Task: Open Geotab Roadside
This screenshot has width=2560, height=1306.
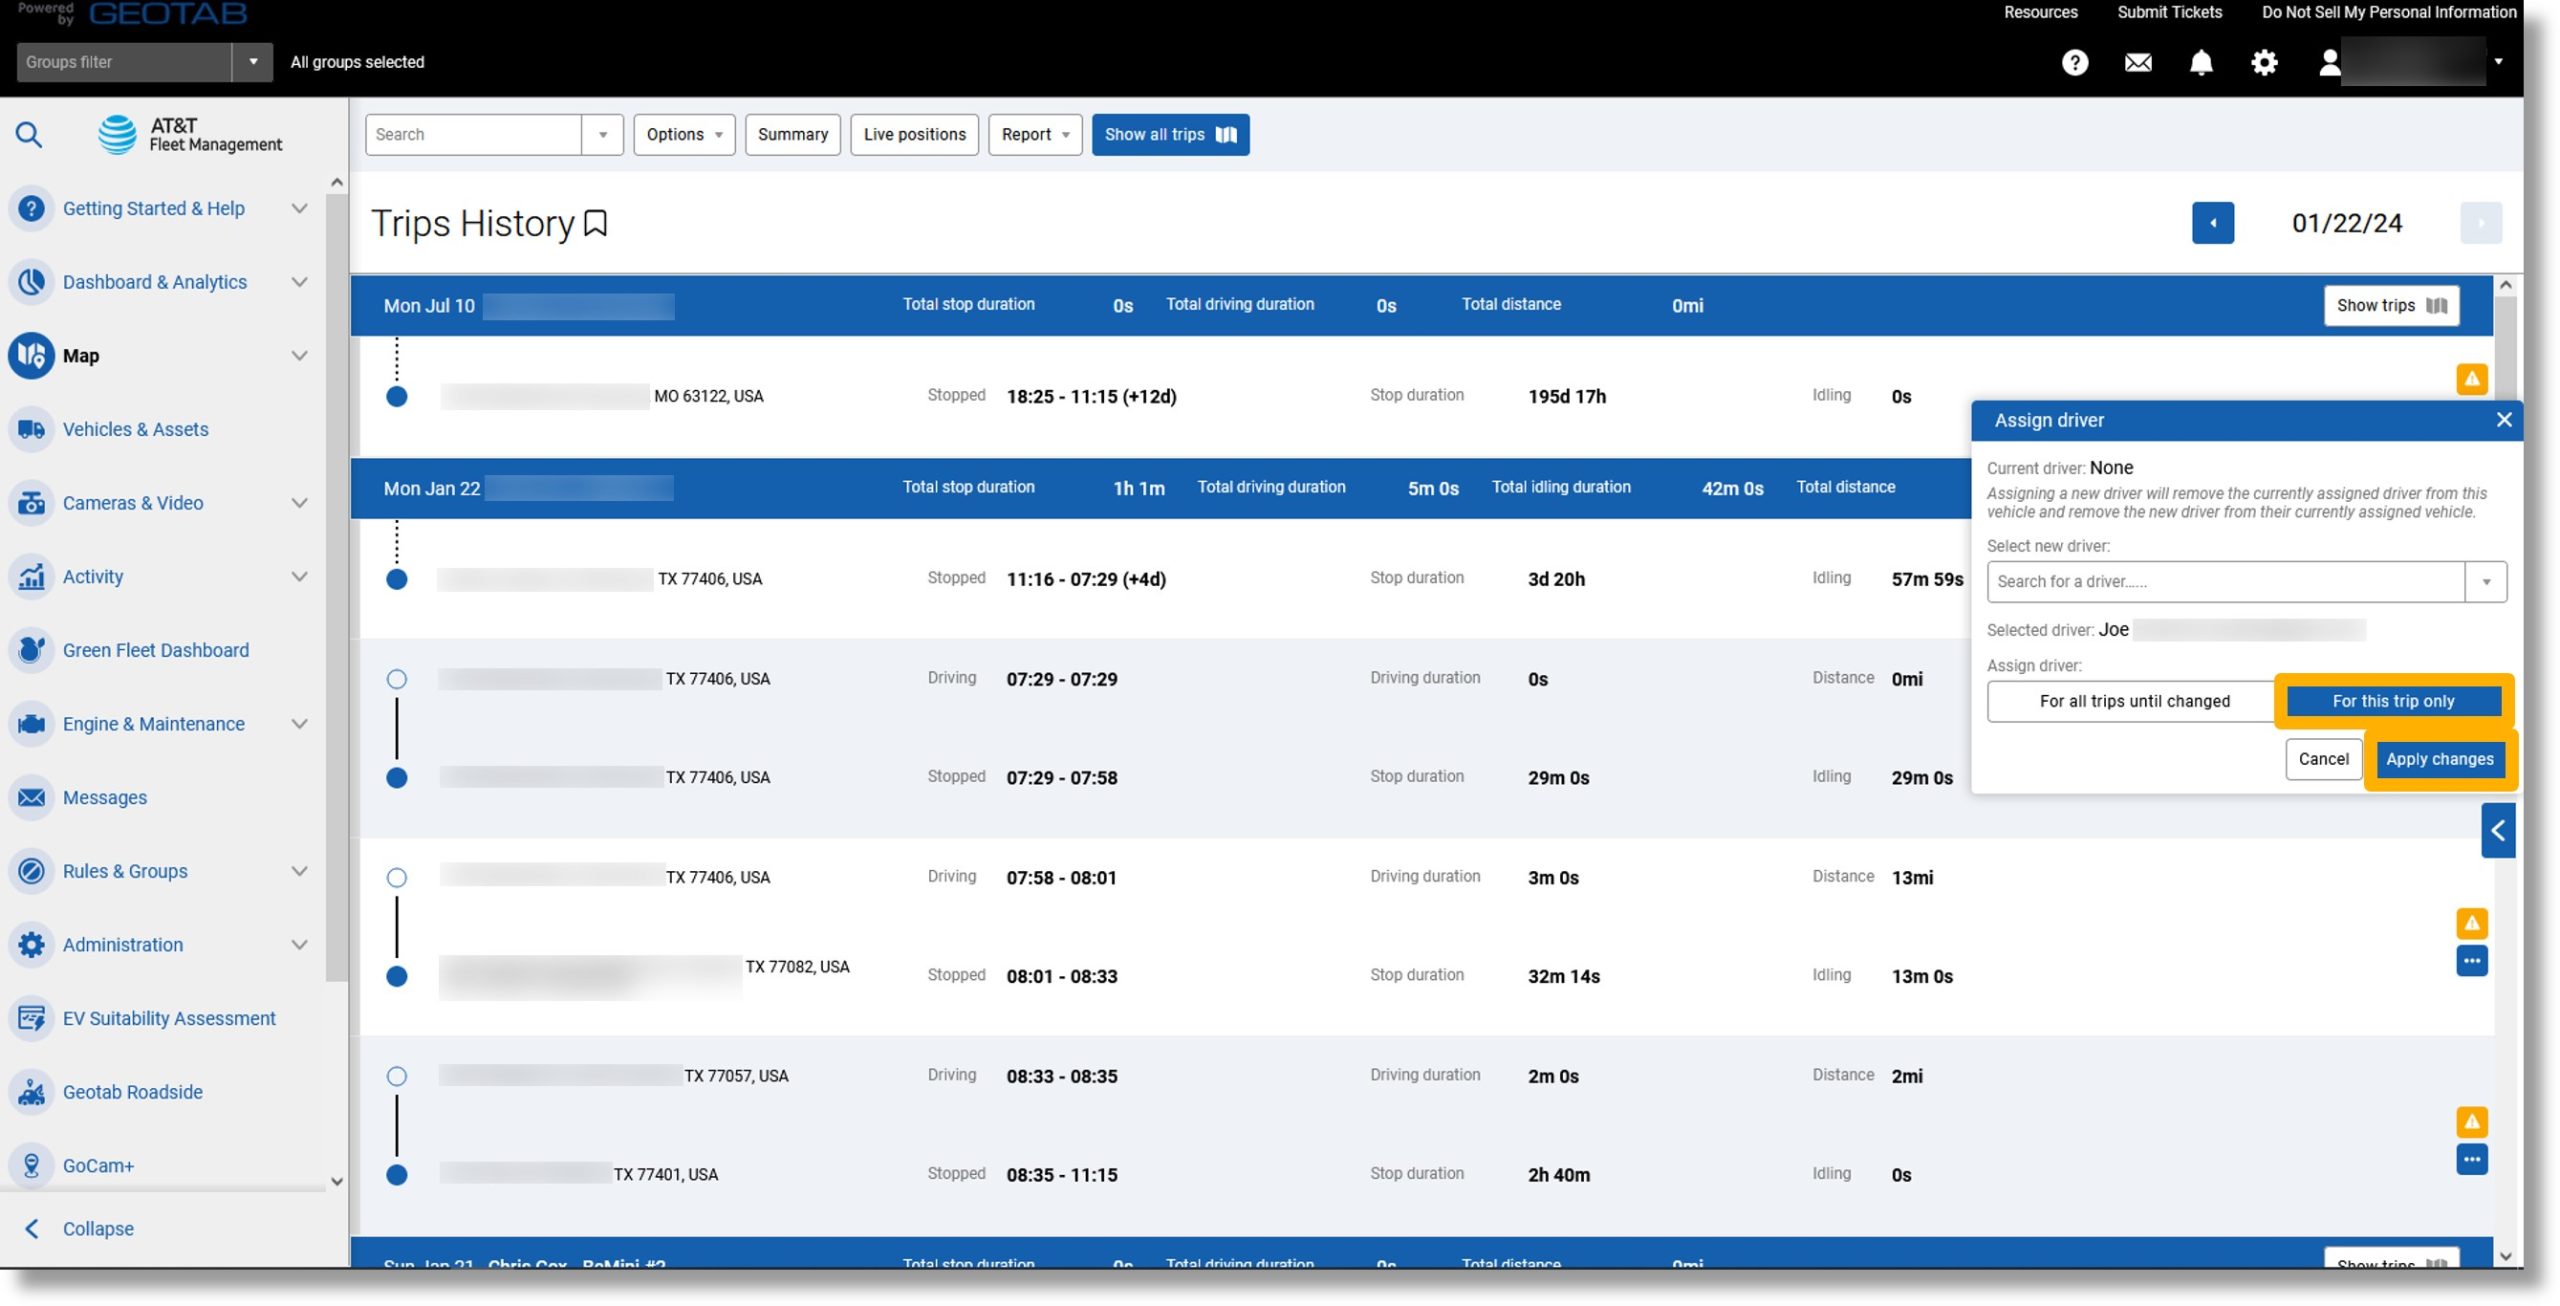Action: pos(133,1092)
